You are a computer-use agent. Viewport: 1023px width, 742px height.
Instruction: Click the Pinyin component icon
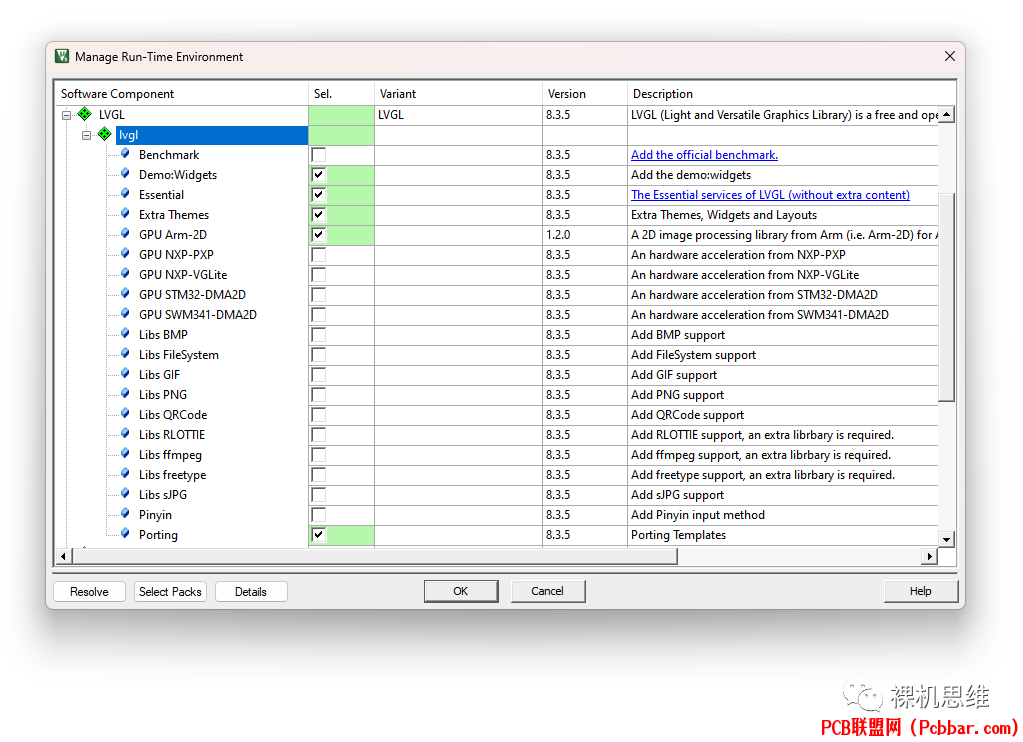tap(125, 514)
